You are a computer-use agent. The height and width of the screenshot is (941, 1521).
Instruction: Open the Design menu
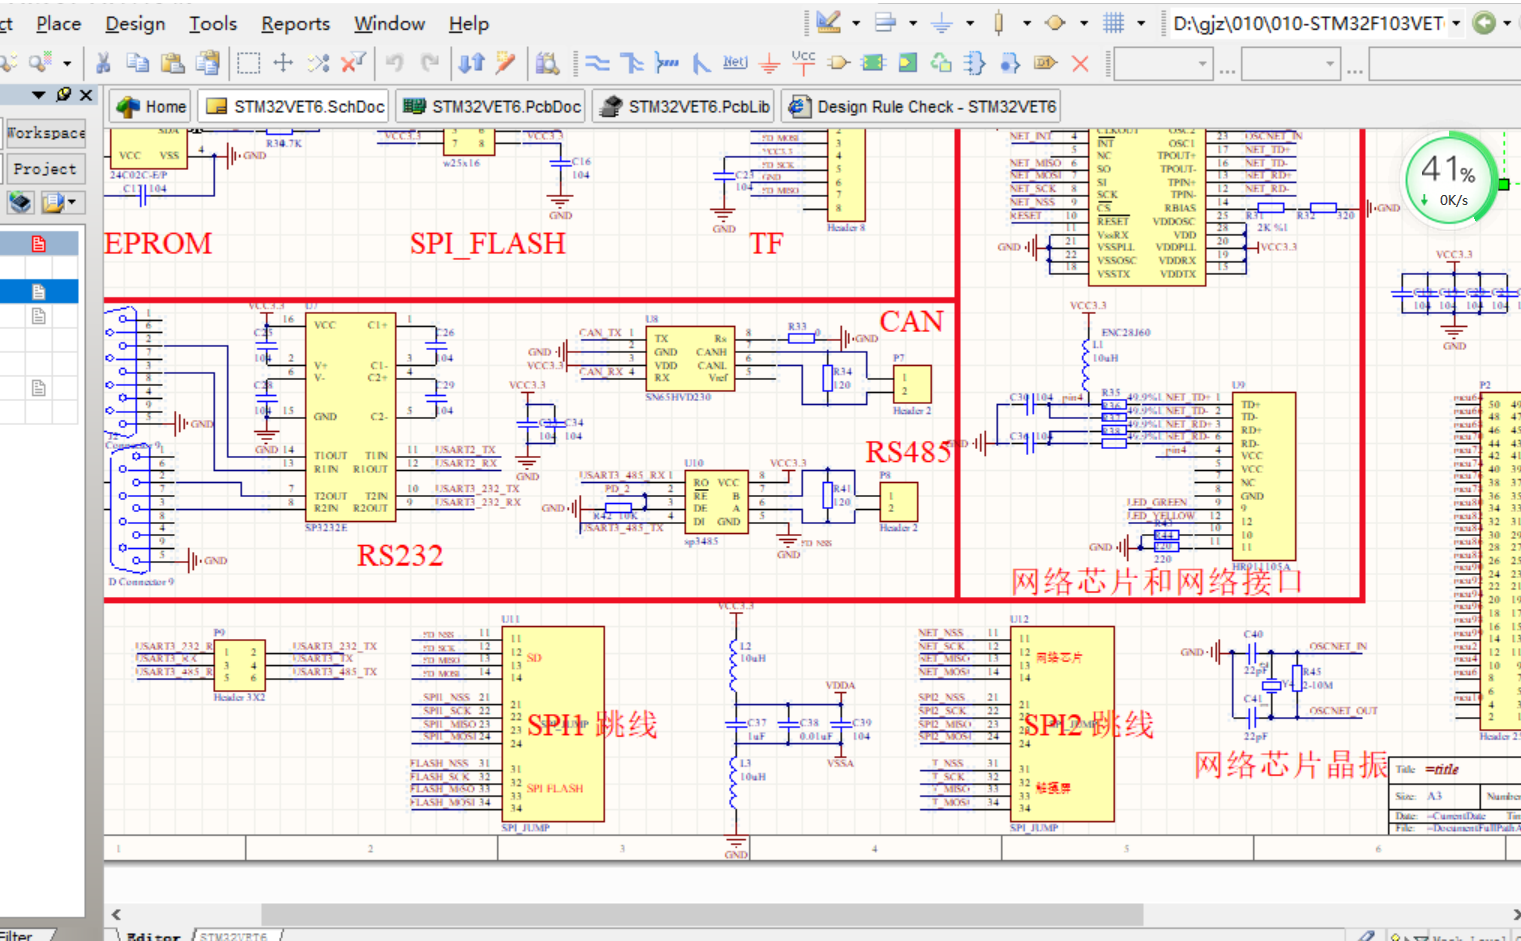(x=135, y=23)
